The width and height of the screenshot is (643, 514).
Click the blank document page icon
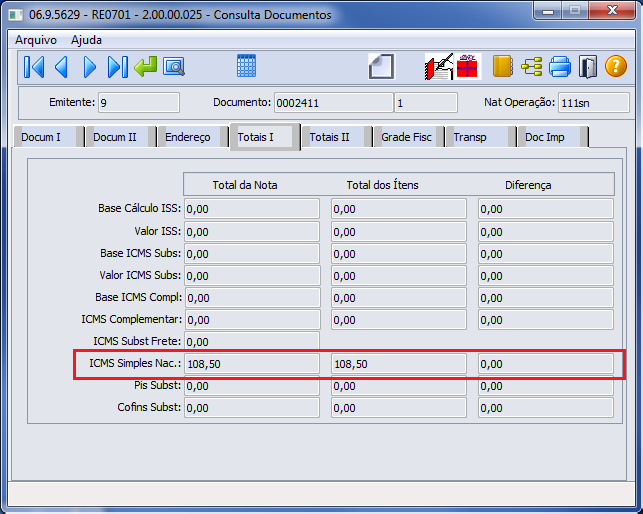[381, 66]
